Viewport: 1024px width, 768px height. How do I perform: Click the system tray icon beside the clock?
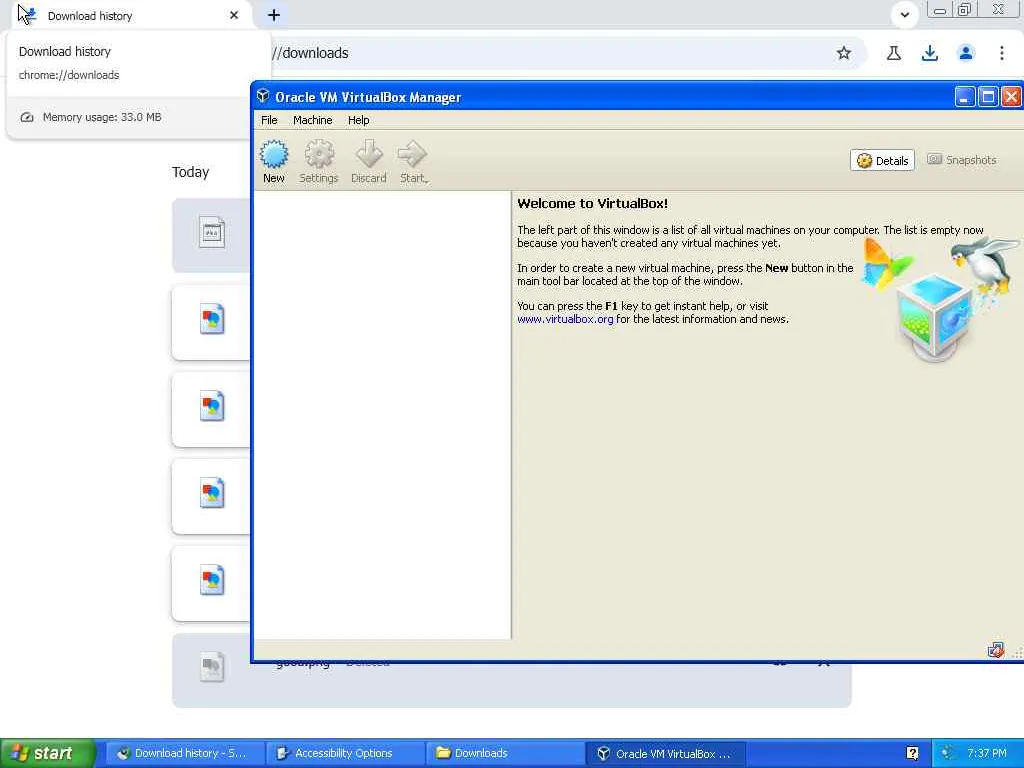[x=948, y=753]
